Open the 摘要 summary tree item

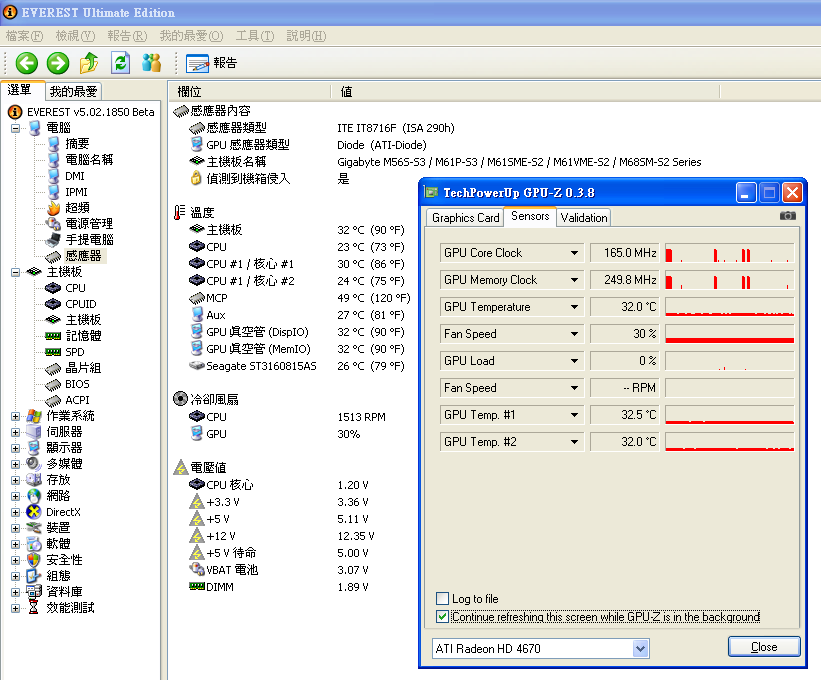[x=77, y=143]
